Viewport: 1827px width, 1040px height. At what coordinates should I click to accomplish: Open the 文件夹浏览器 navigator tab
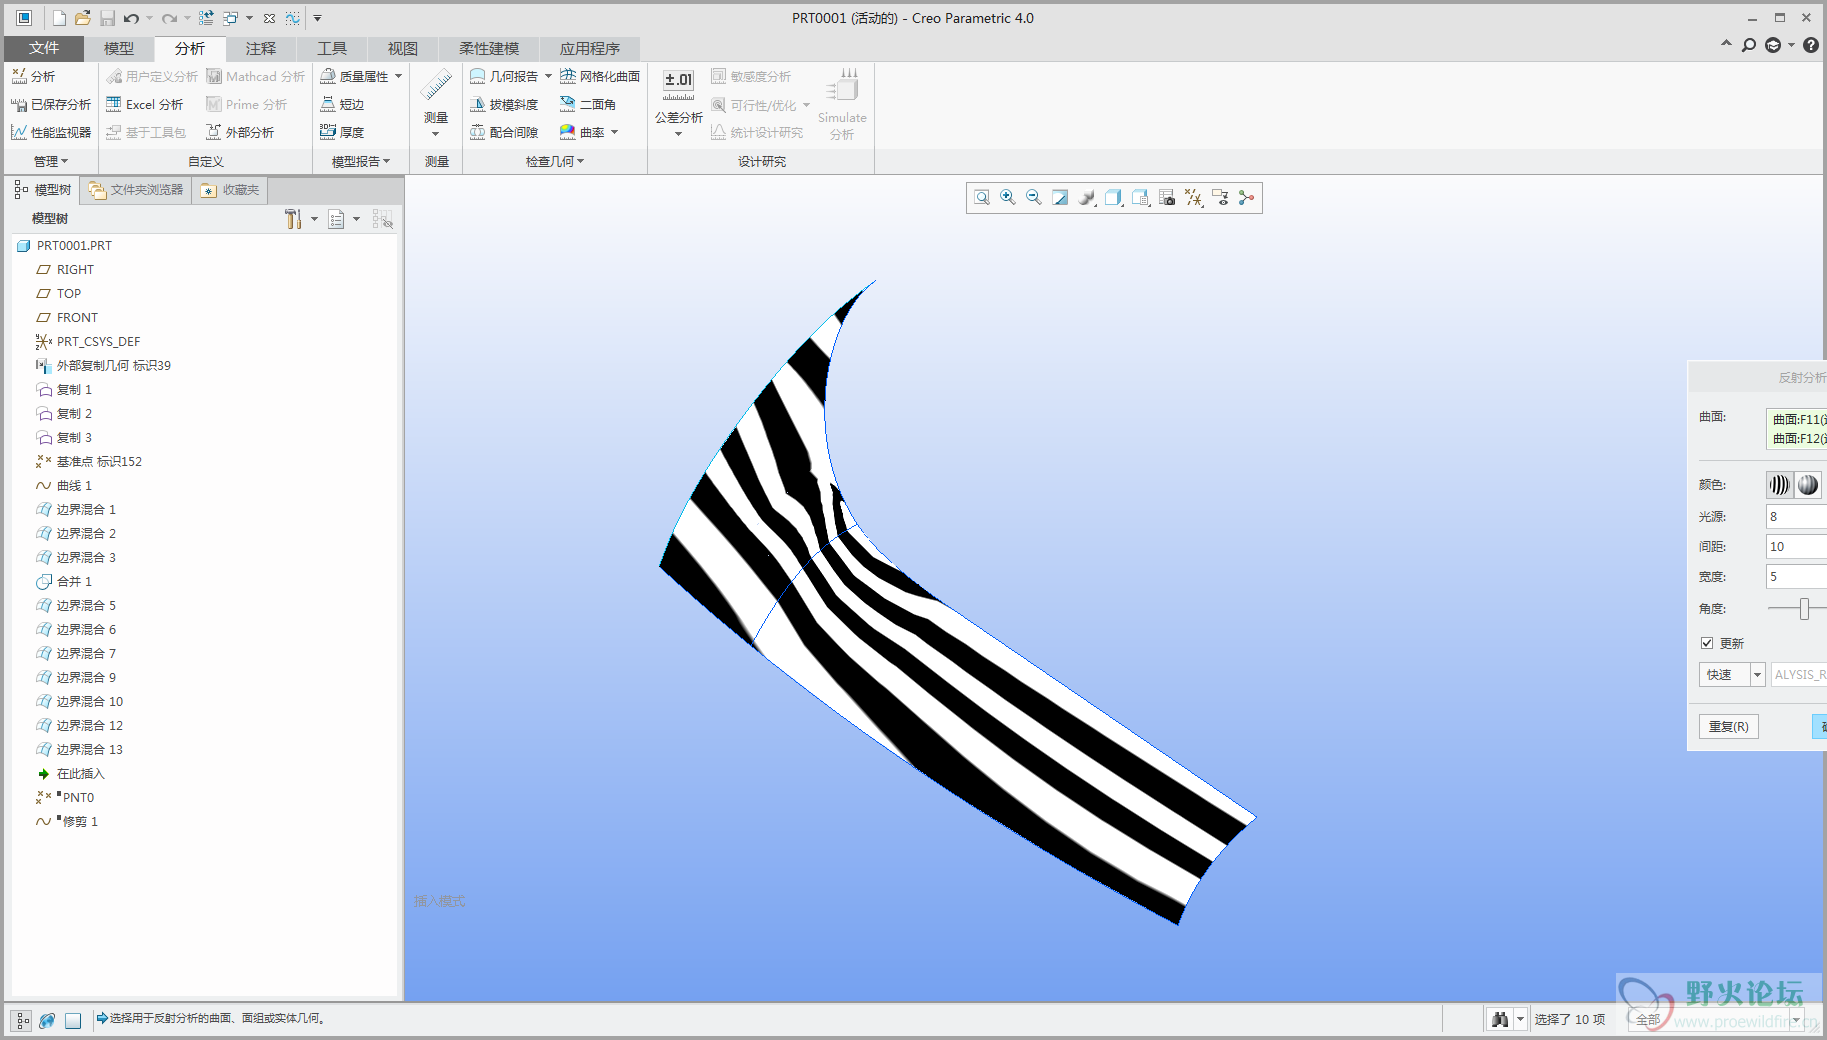click(136, 190)
